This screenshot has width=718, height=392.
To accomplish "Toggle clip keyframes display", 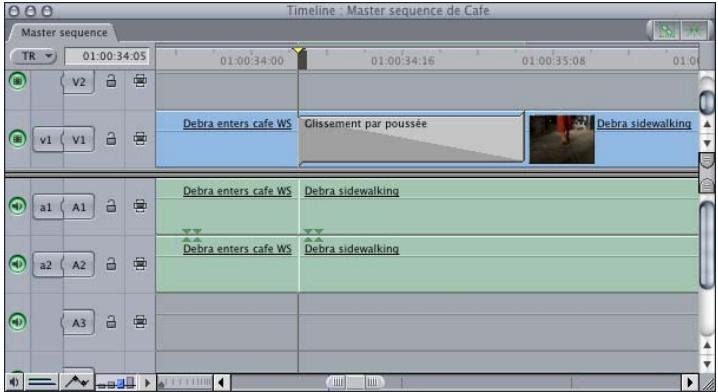I will (x=42, y=381).
